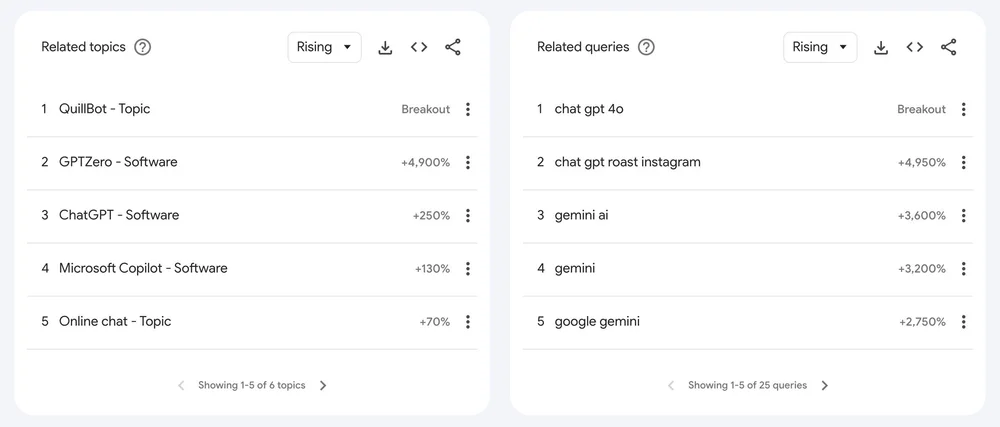Open help for Related topics
The height and width of the screenshot is (427, 1000).
pyautogui.click(x=143, y=47)
